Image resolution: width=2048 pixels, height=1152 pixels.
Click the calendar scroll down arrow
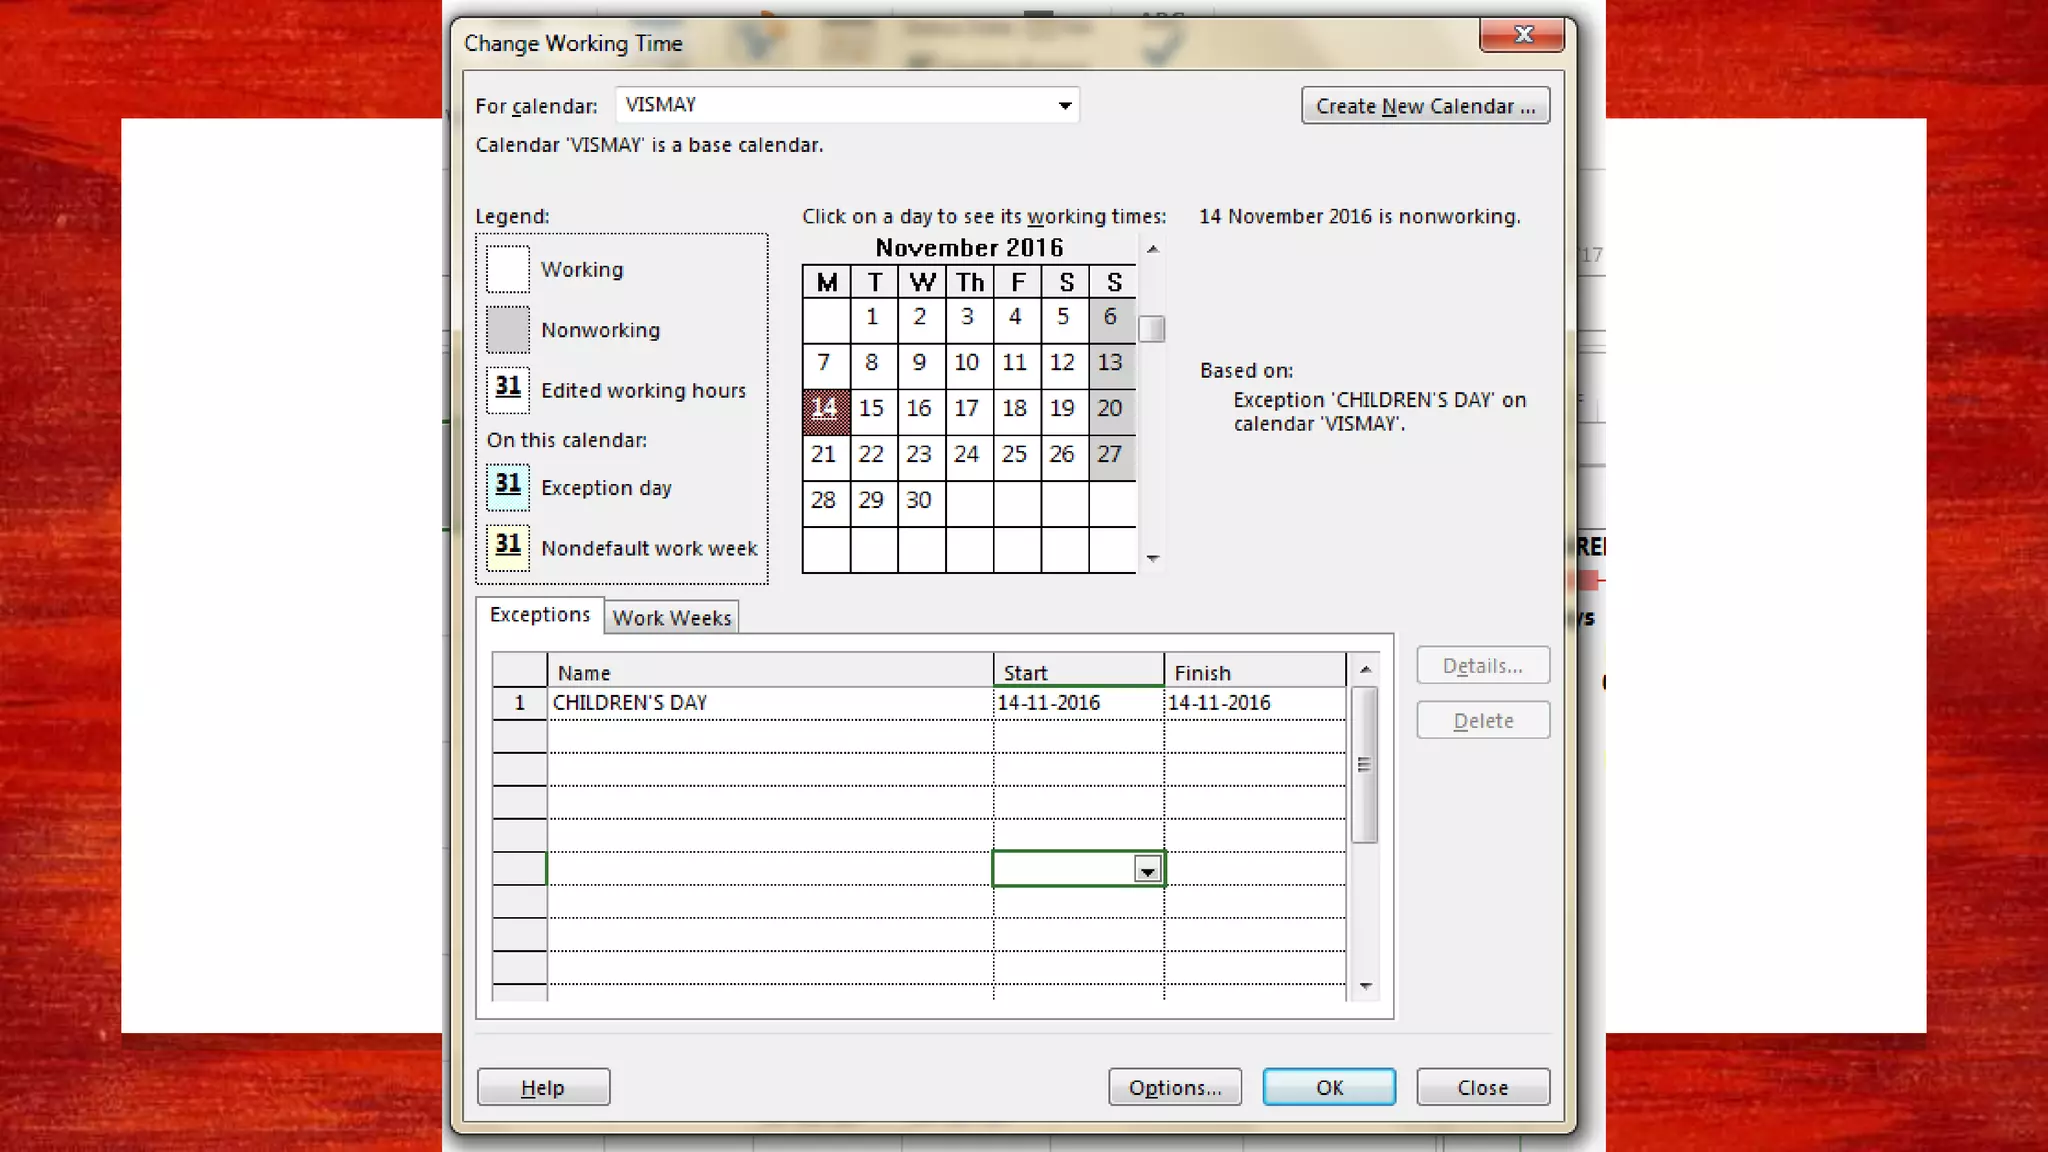[1153, 559]
